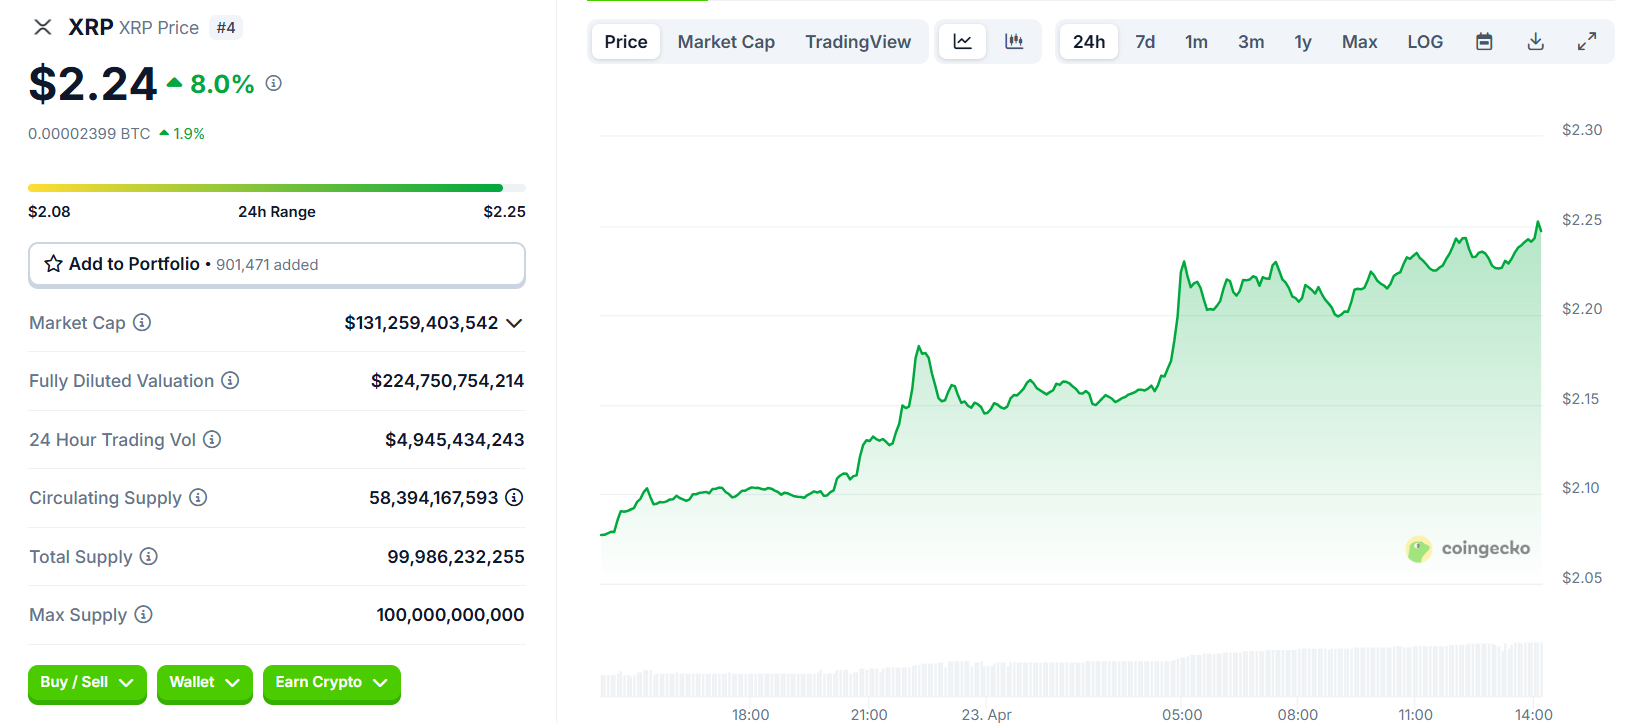
Task: Click Add to Portfolio button
Action: coord(277,265)
